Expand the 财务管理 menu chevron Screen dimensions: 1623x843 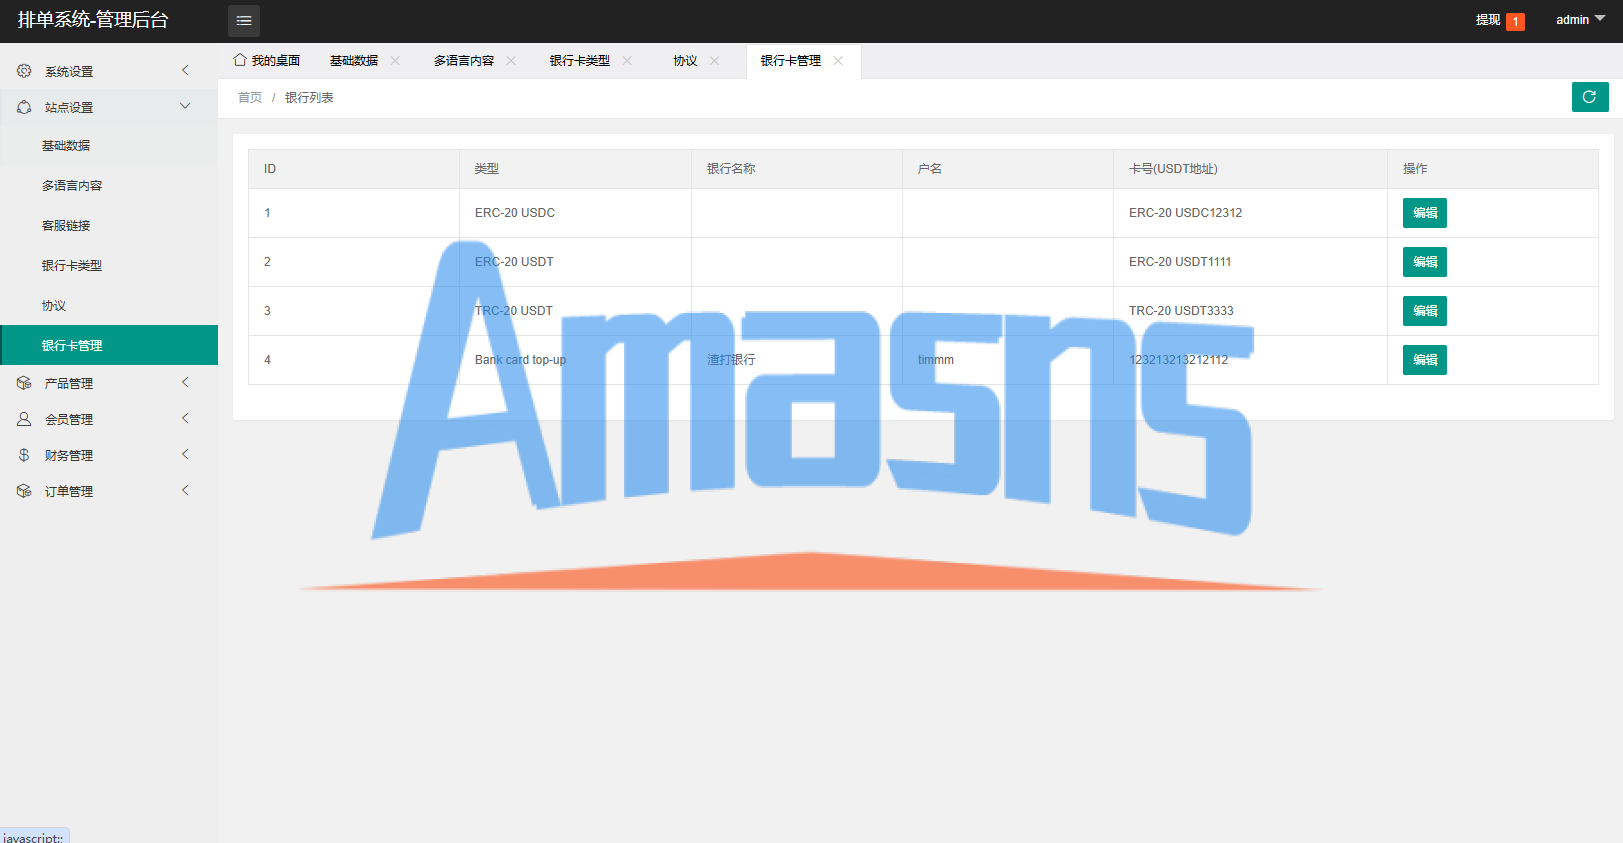tap(185, 454)
